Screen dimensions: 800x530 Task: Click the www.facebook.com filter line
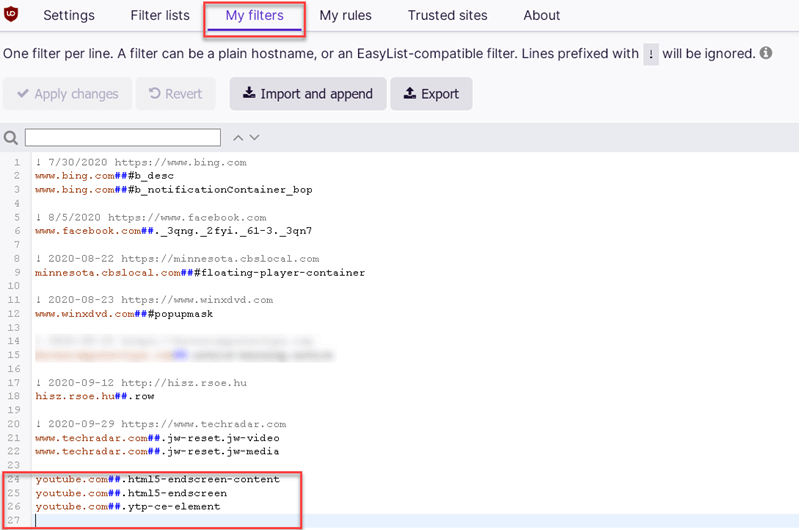tap(173, 231)
